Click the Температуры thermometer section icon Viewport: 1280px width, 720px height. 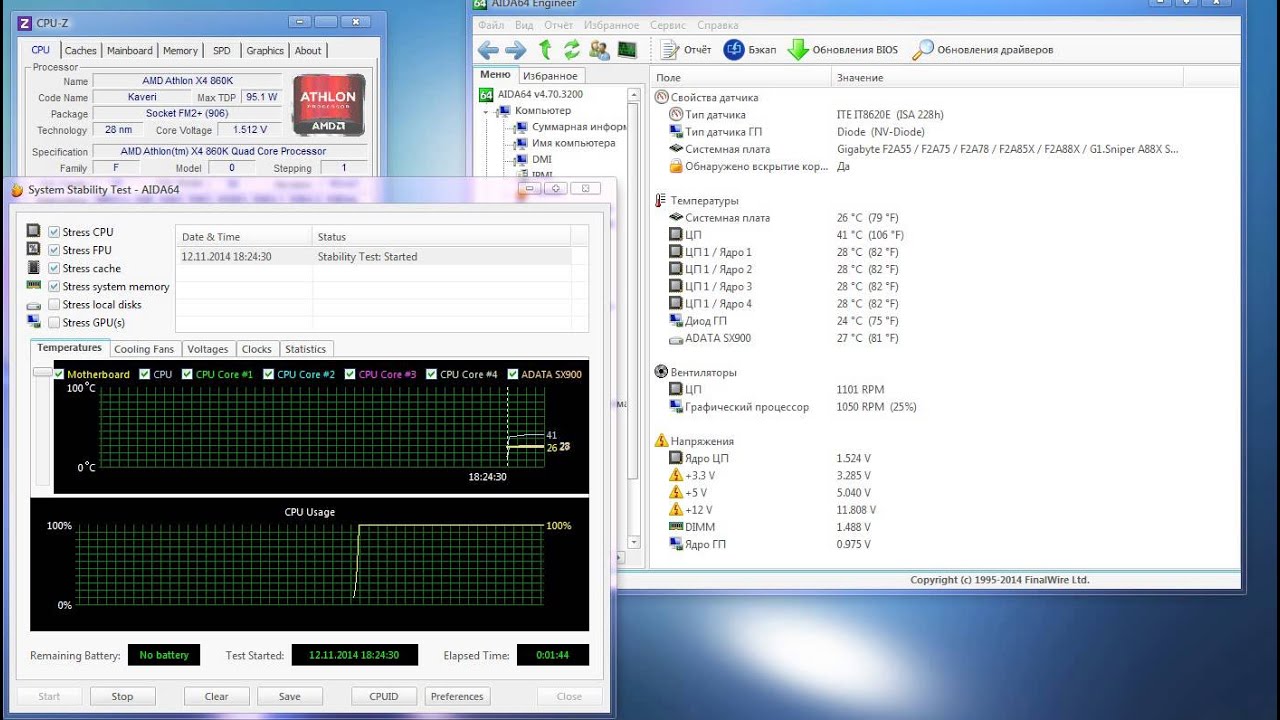pos(661,200)
